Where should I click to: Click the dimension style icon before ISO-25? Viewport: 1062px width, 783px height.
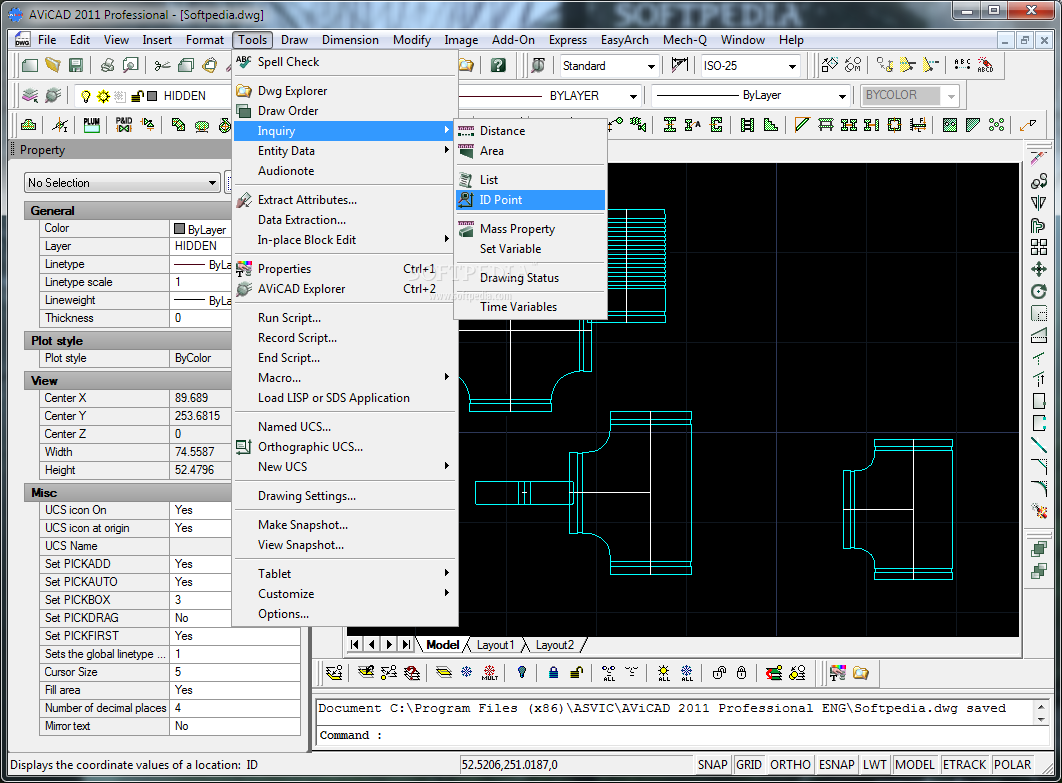[679, 65]
